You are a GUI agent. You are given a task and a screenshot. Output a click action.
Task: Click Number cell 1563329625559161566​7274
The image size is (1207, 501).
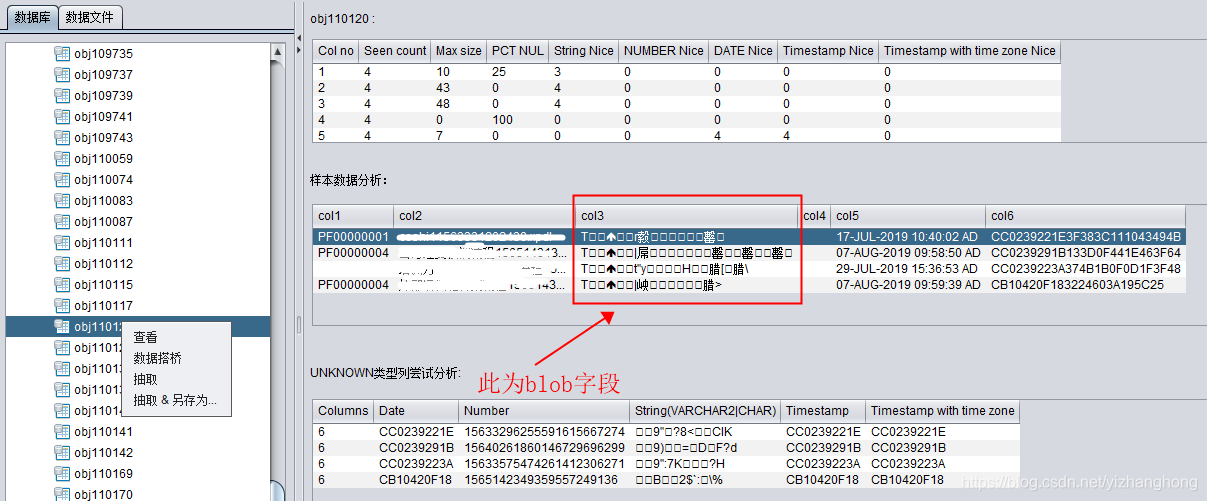(544, 431)
